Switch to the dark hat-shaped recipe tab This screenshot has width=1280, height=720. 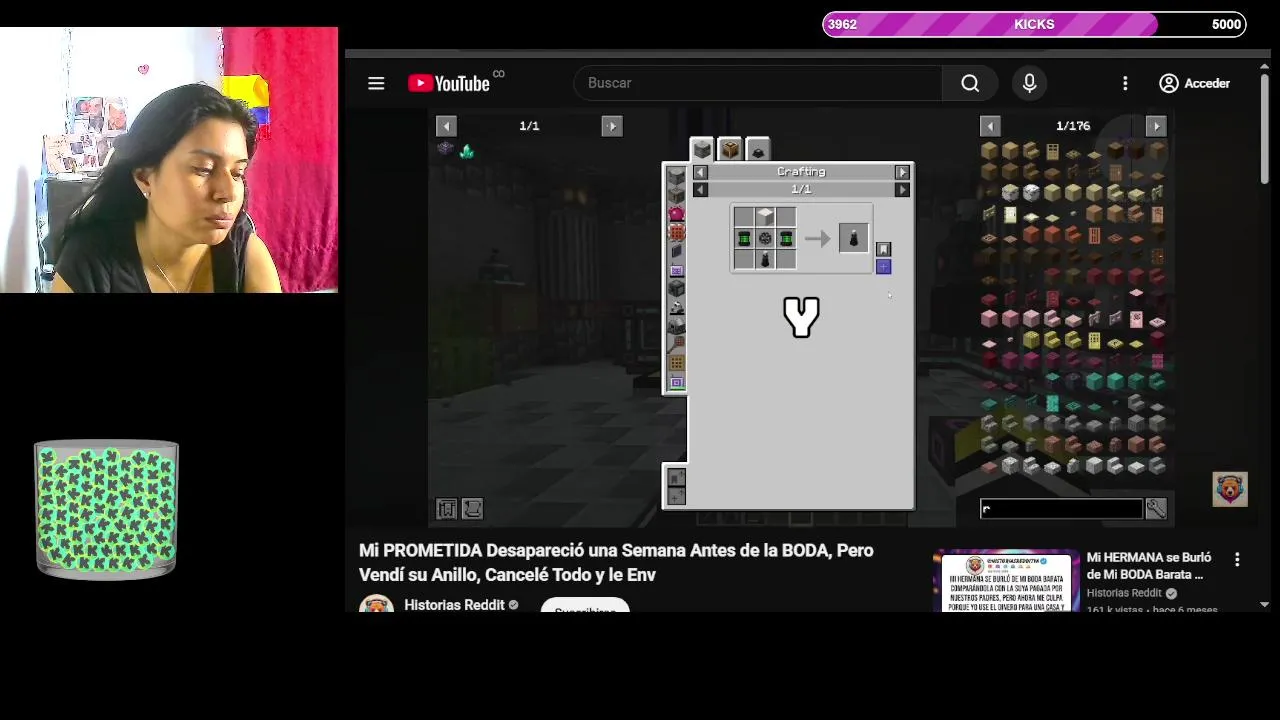[x=757, y=151]
